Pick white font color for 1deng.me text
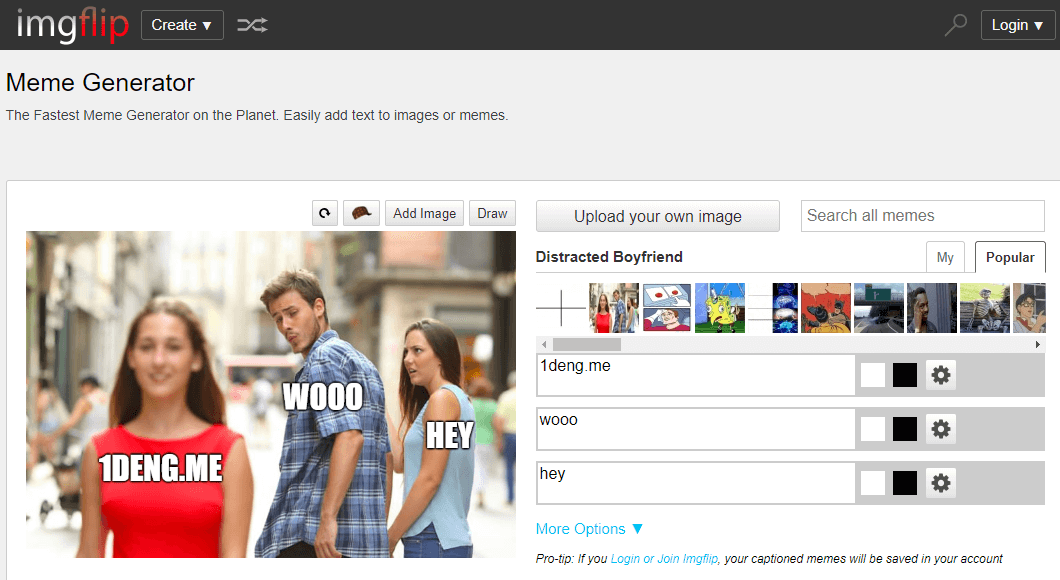Viewport: 1060px width, 580px height. [x=873, y=374]
